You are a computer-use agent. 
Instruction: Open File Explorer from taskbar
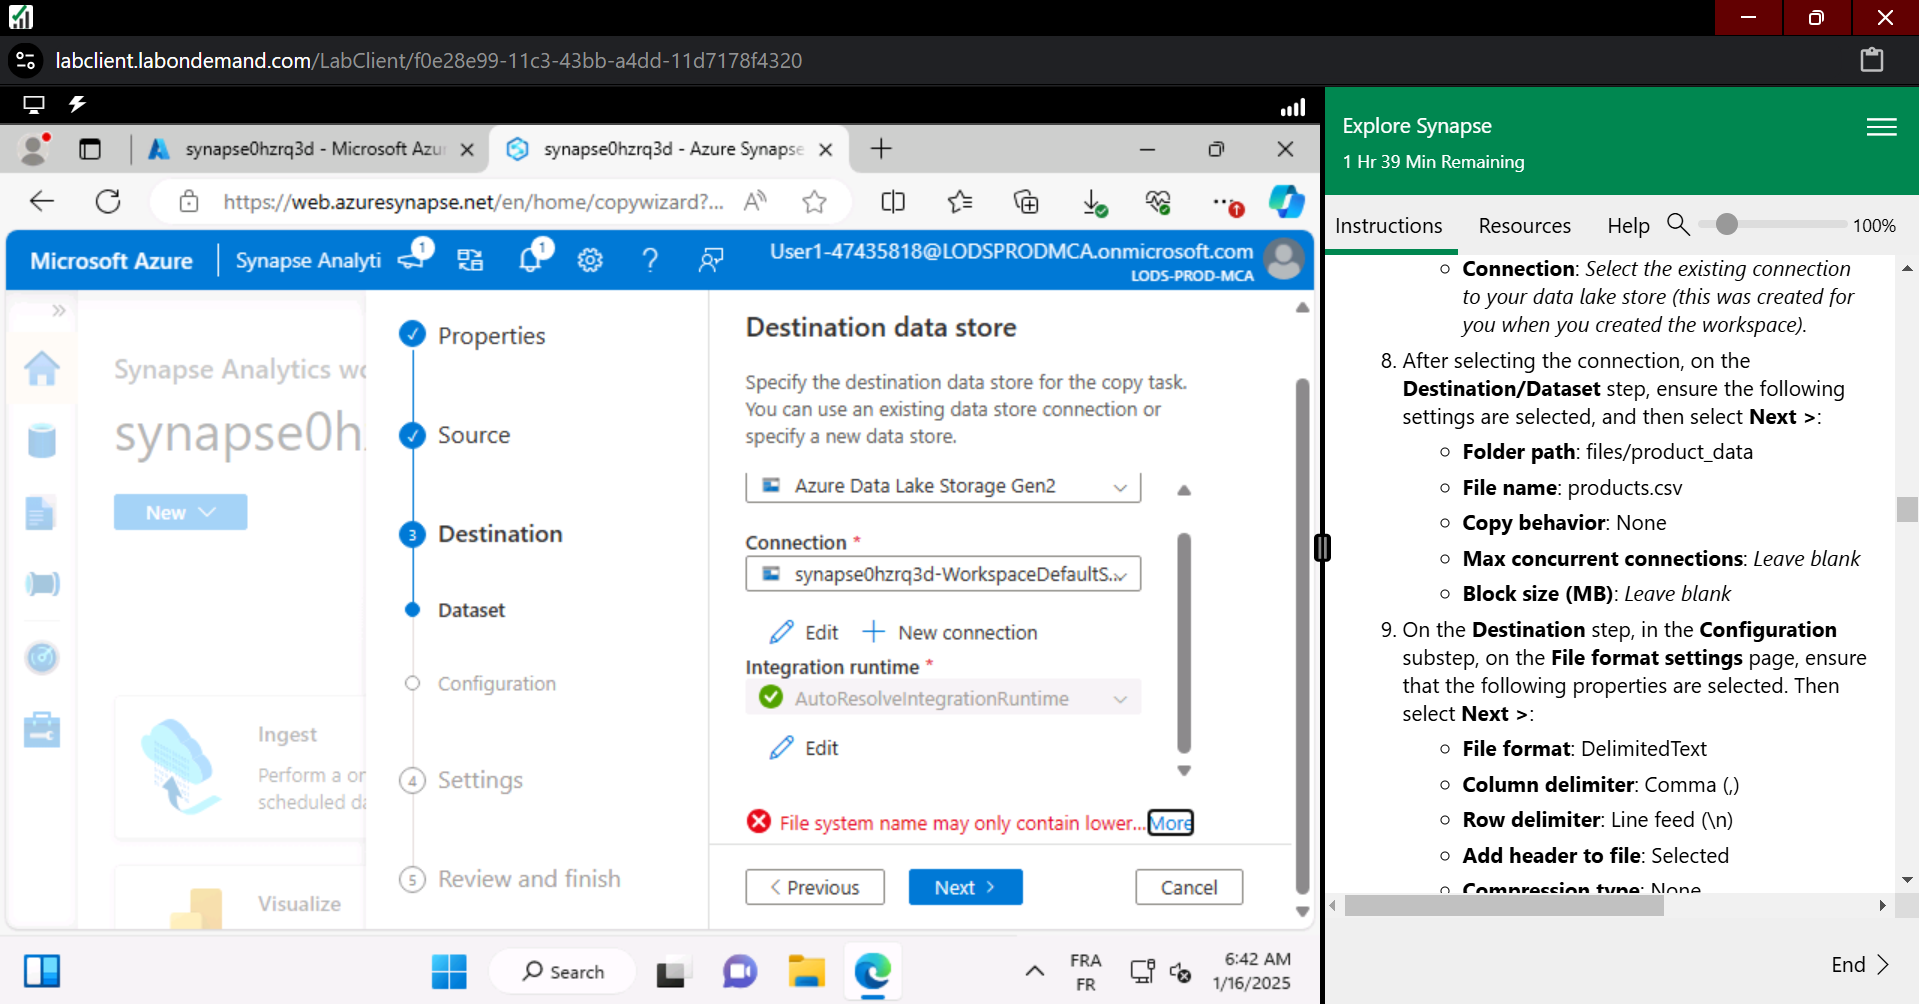(806, 971)
